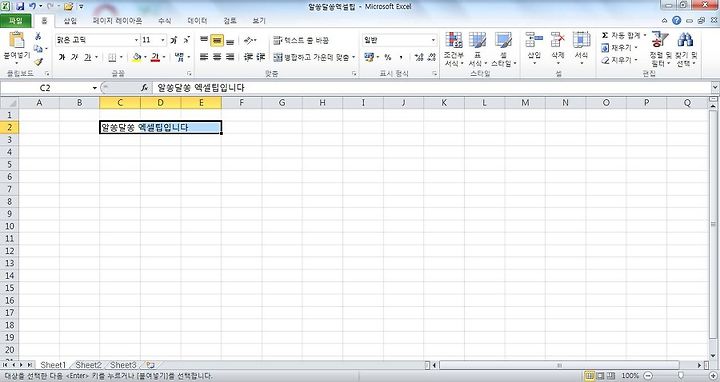Open Format as Table (표 서식)
720x382 pixels.
[477, 49]
